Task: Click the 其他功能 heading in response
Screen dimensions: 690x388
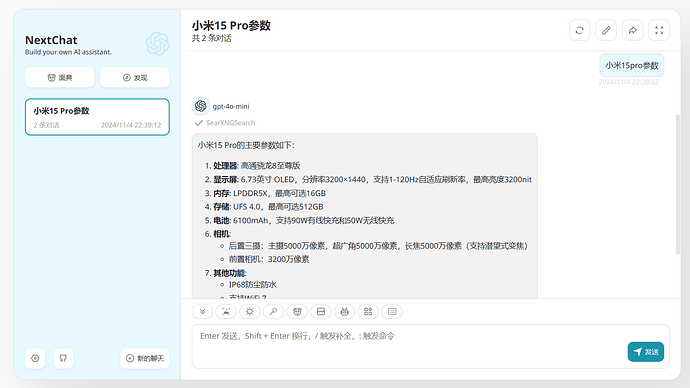Action: click(230, 273)
